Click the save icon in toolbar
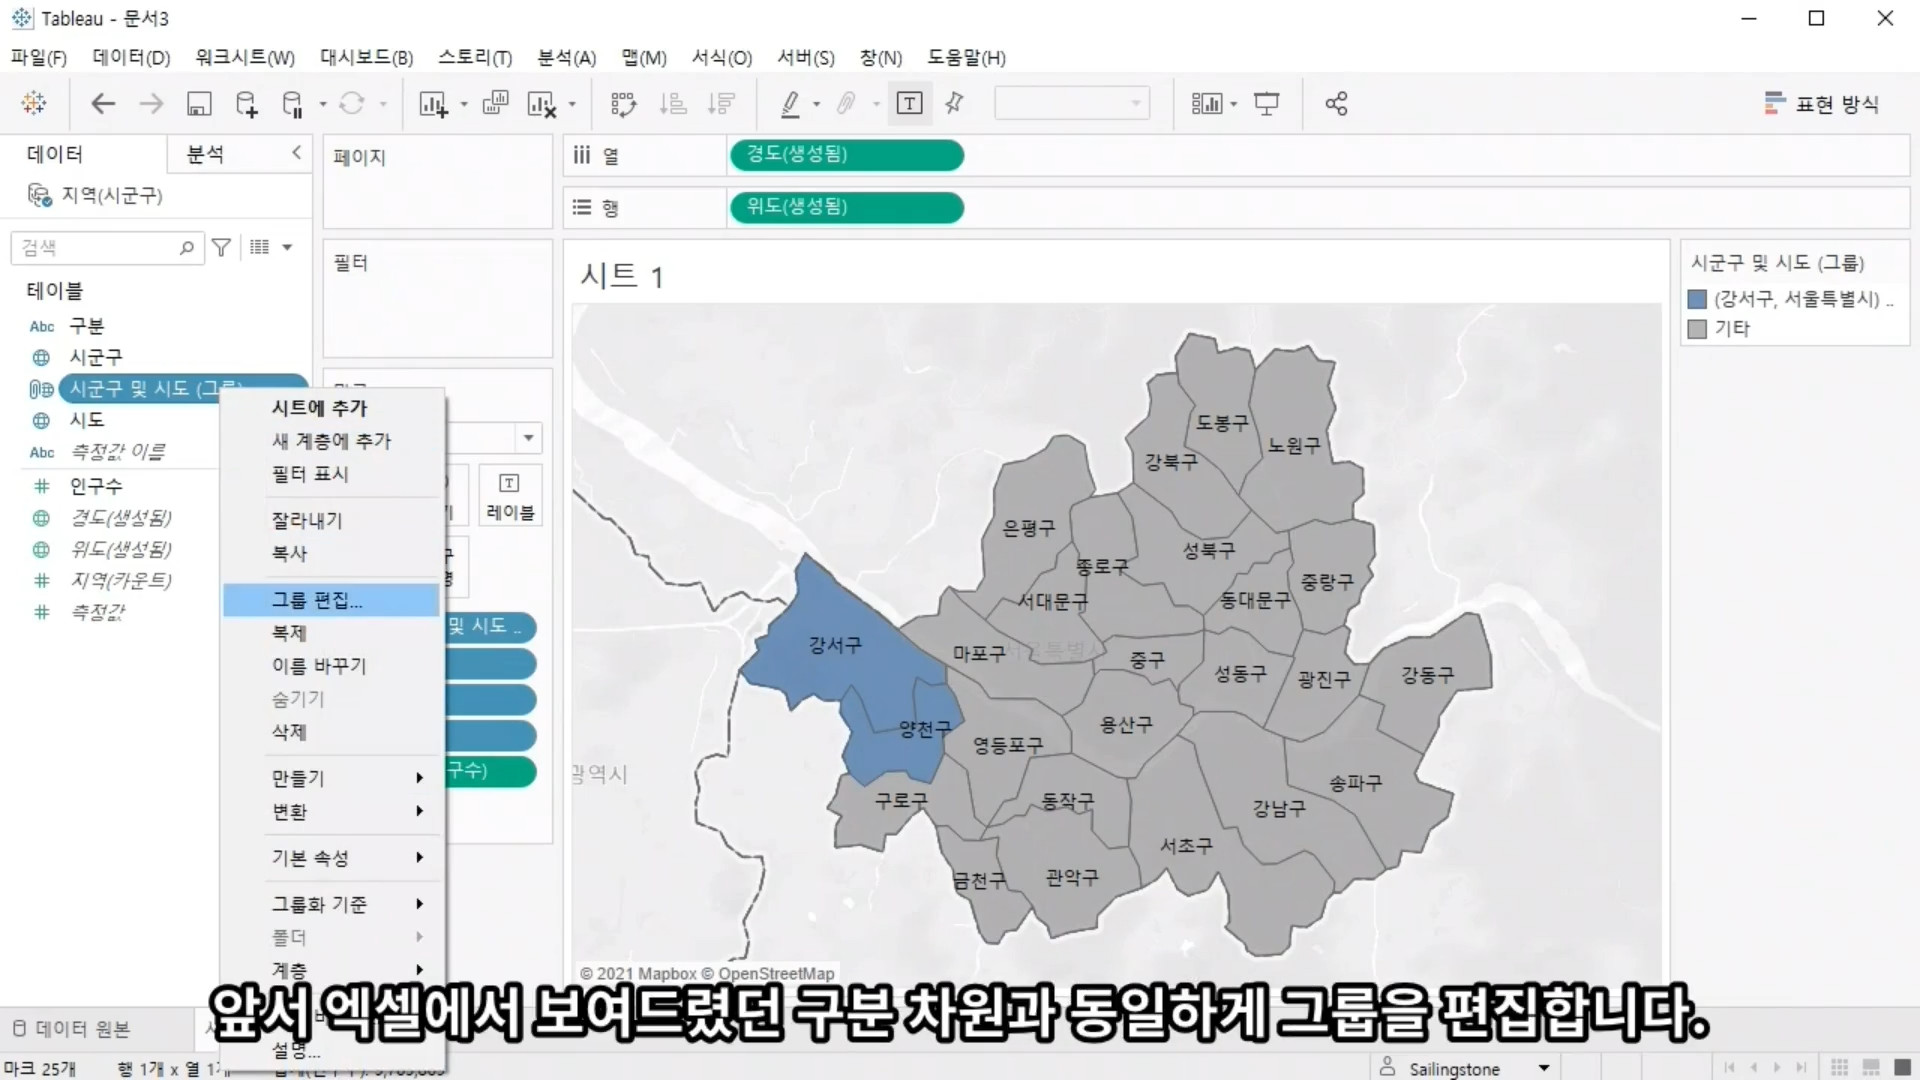 pos(199,104)
